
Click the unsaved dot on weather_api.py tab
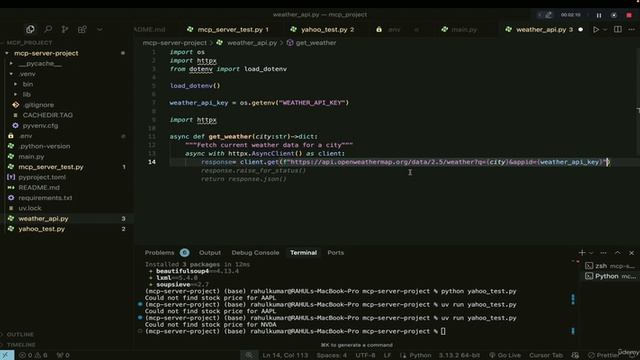(580, 29)
